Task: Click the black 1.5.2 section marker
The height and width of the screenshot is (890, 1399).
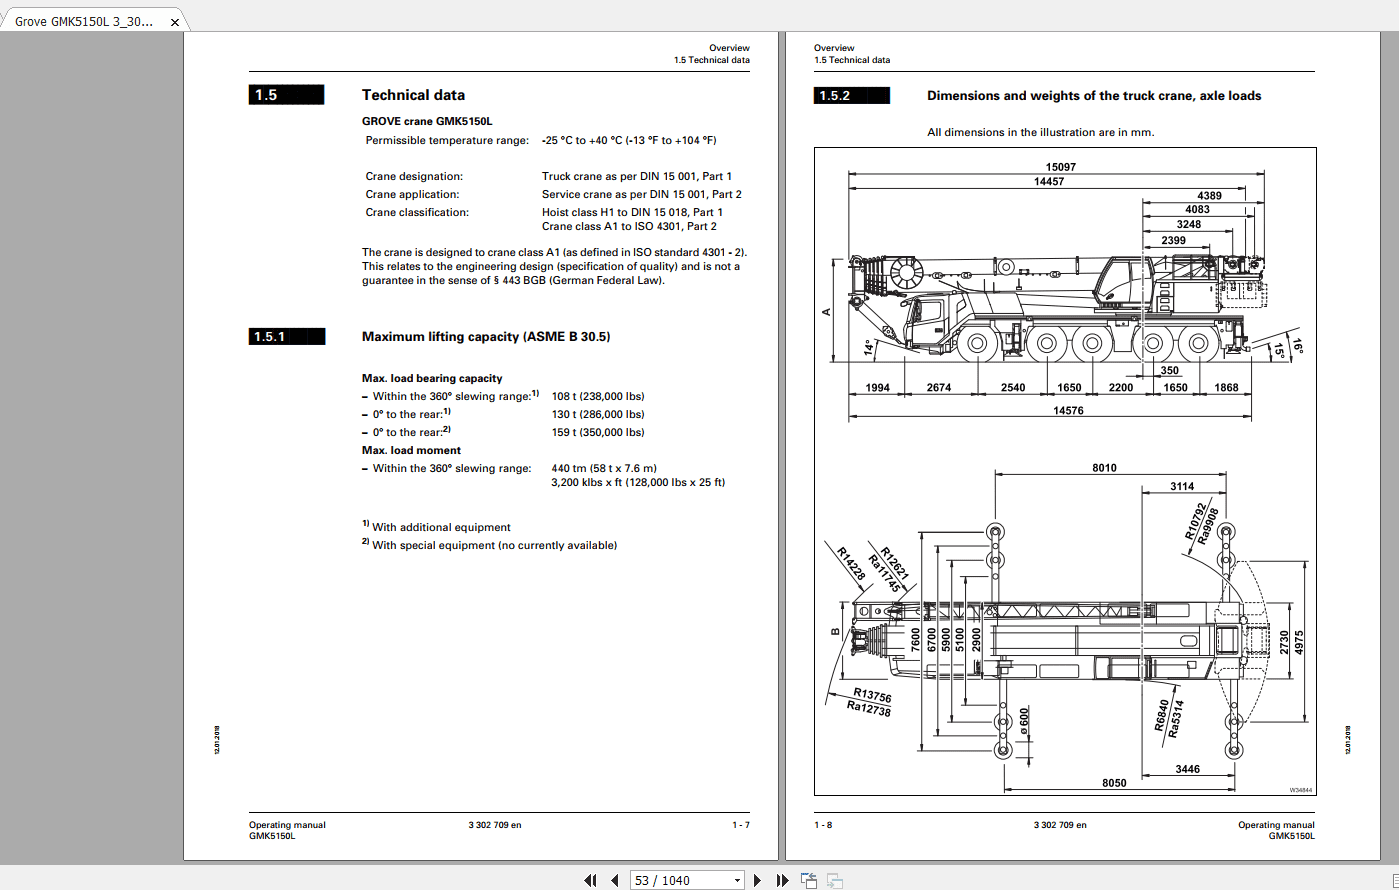Action: [851, 95]
